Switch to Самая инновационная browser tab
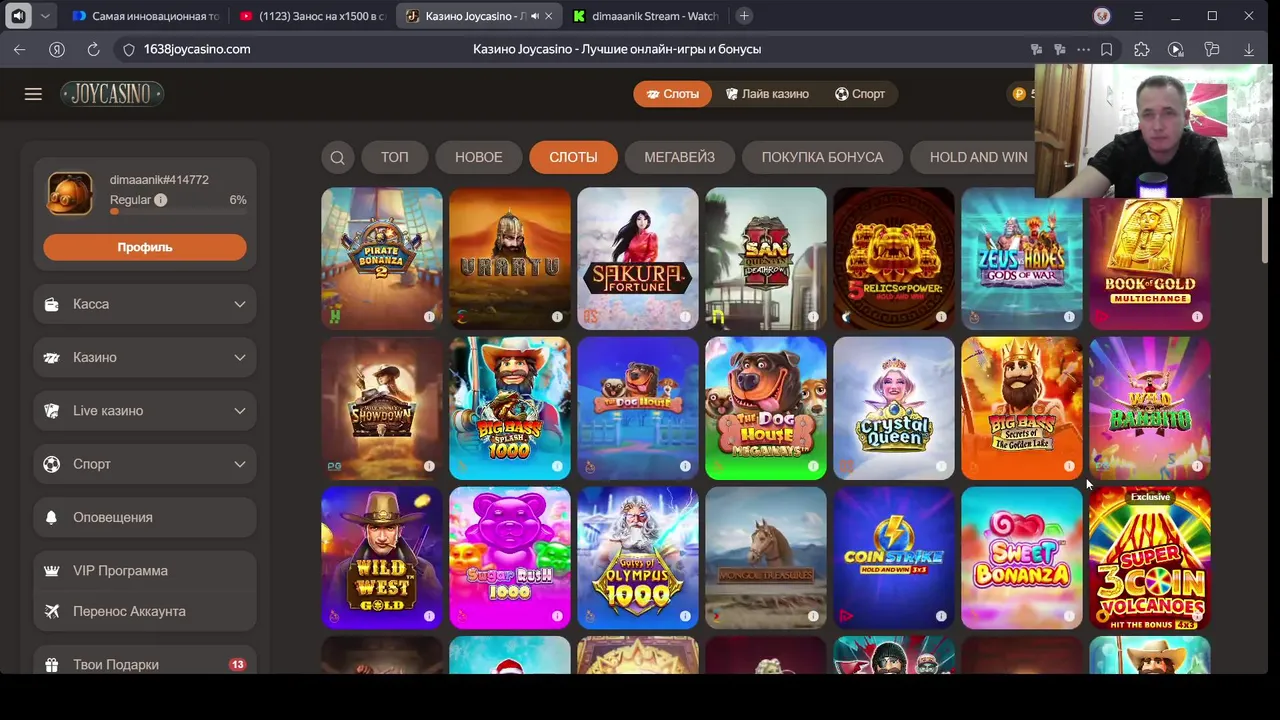Viewport: 1280px width, 720px height. click(145, 16)
